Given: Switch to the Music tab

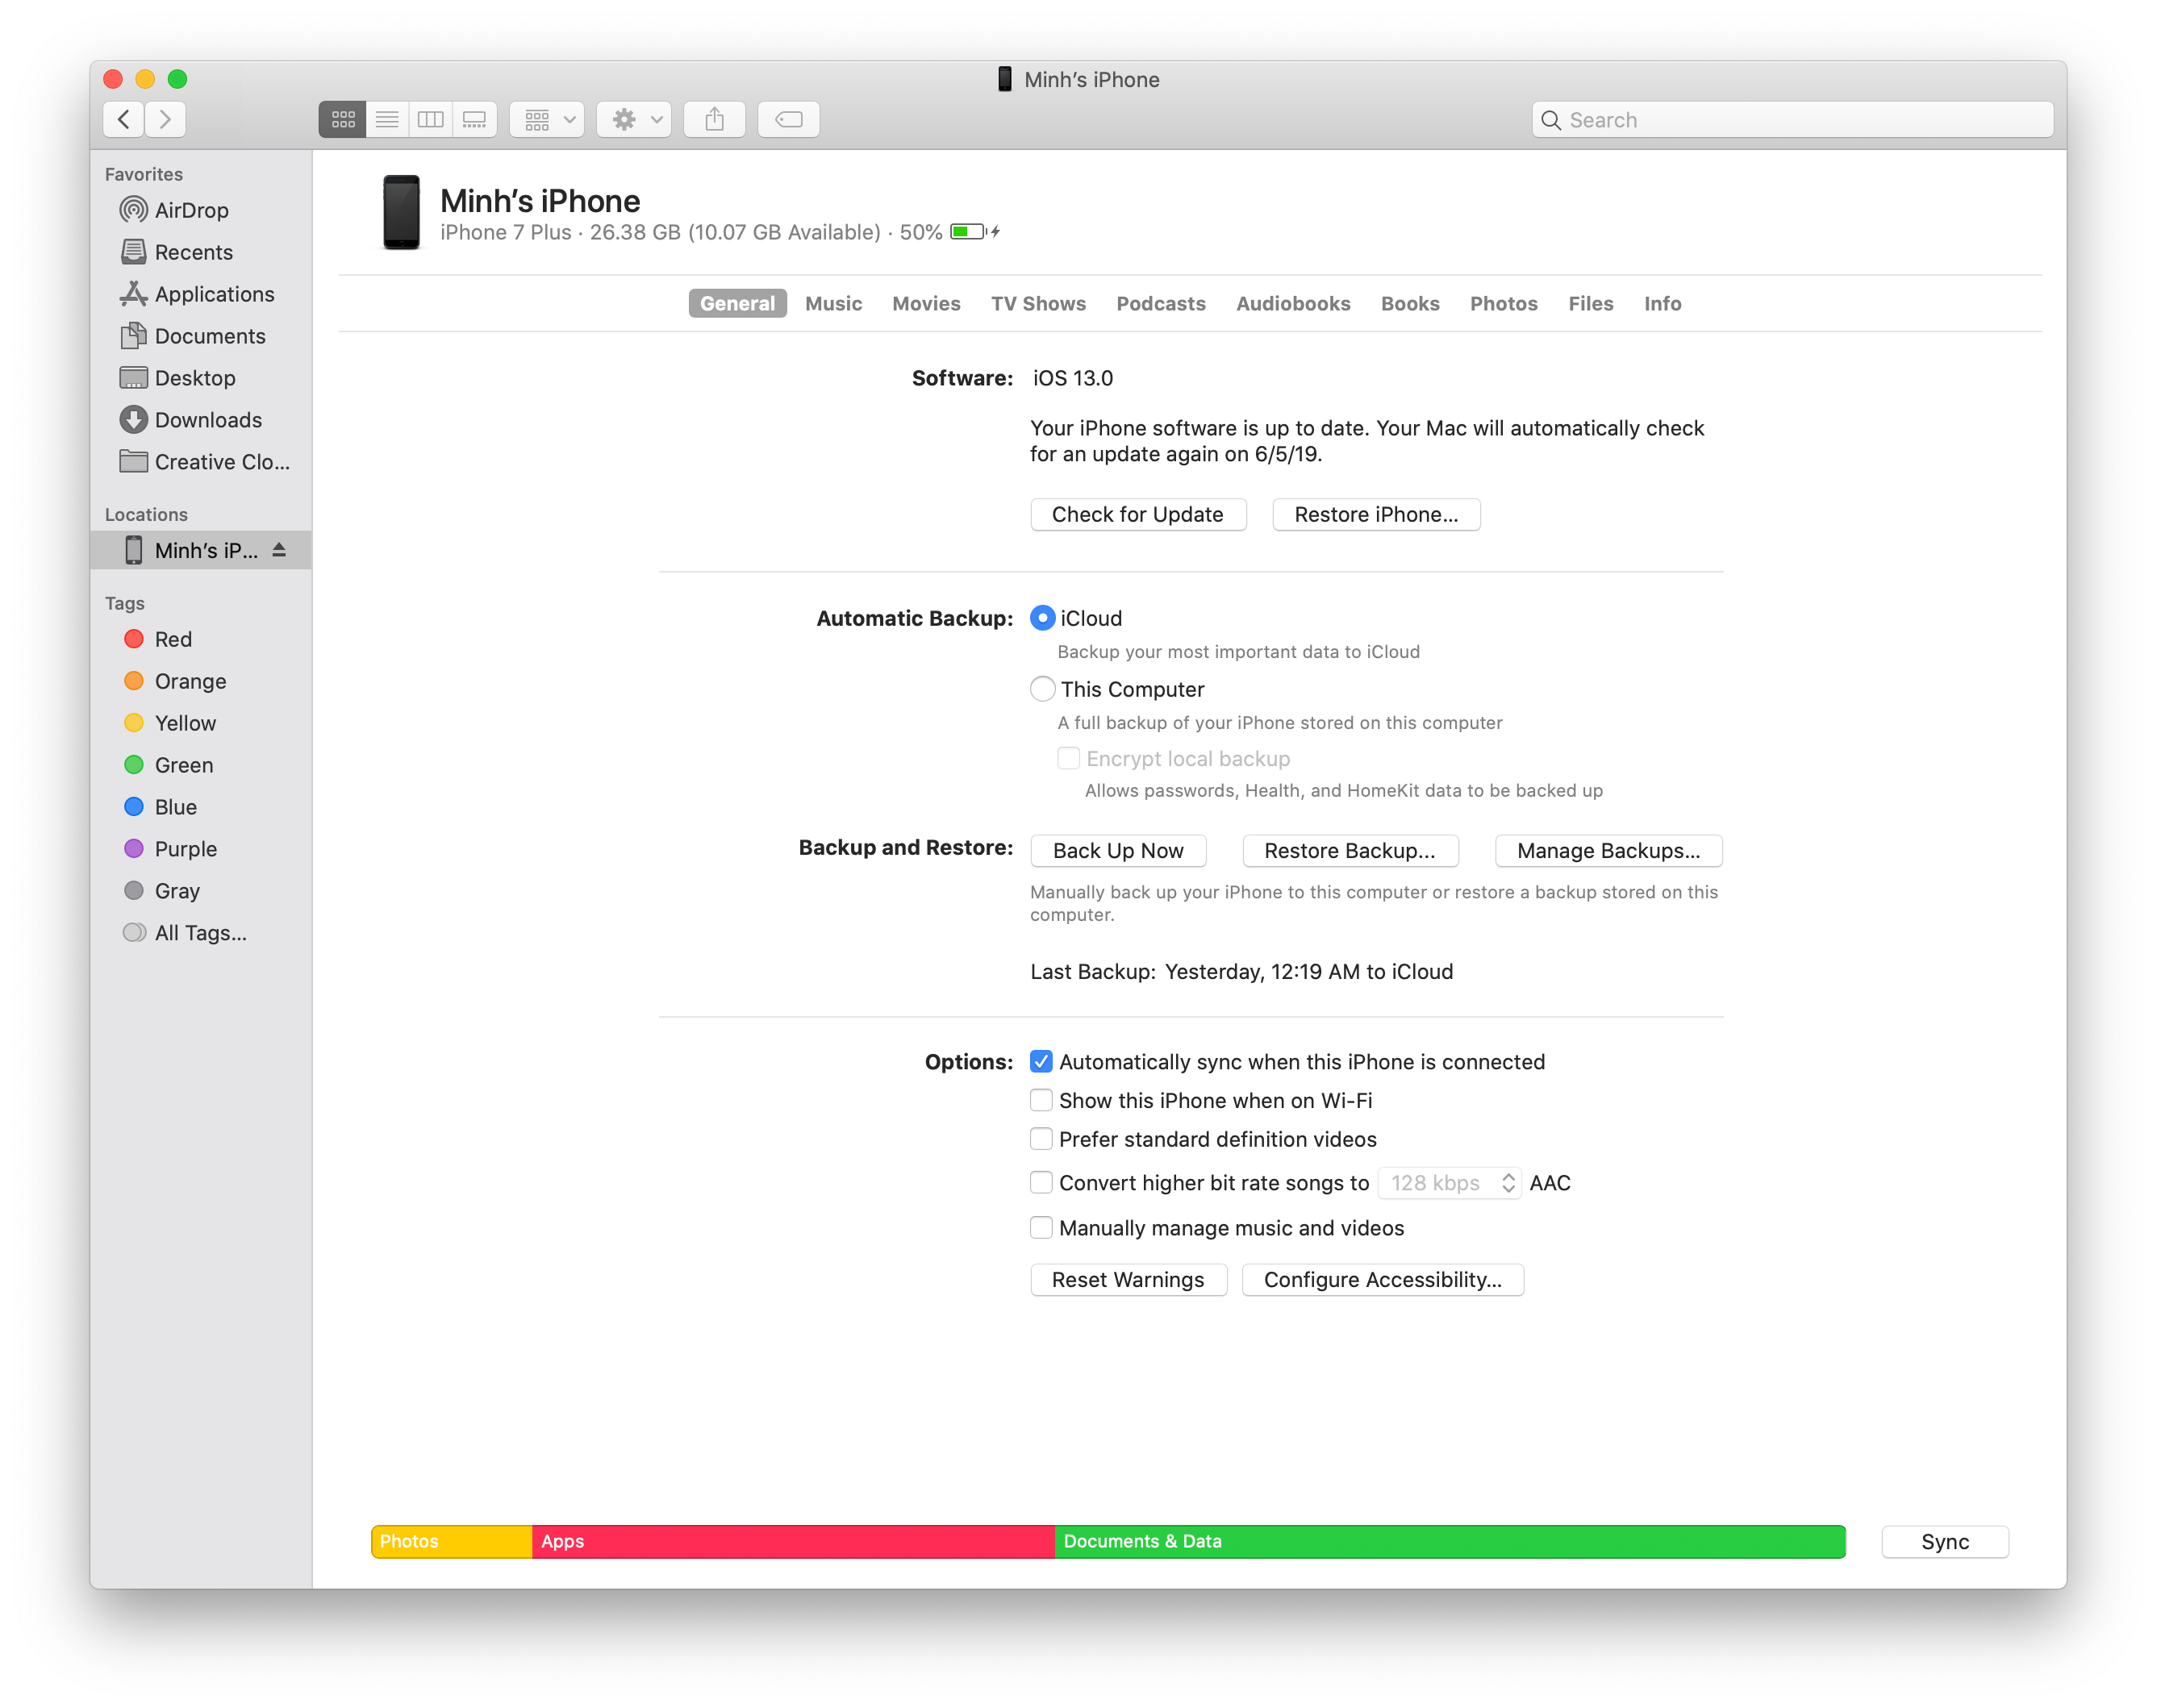Looking at the screenshot, I should click(833, 304).
